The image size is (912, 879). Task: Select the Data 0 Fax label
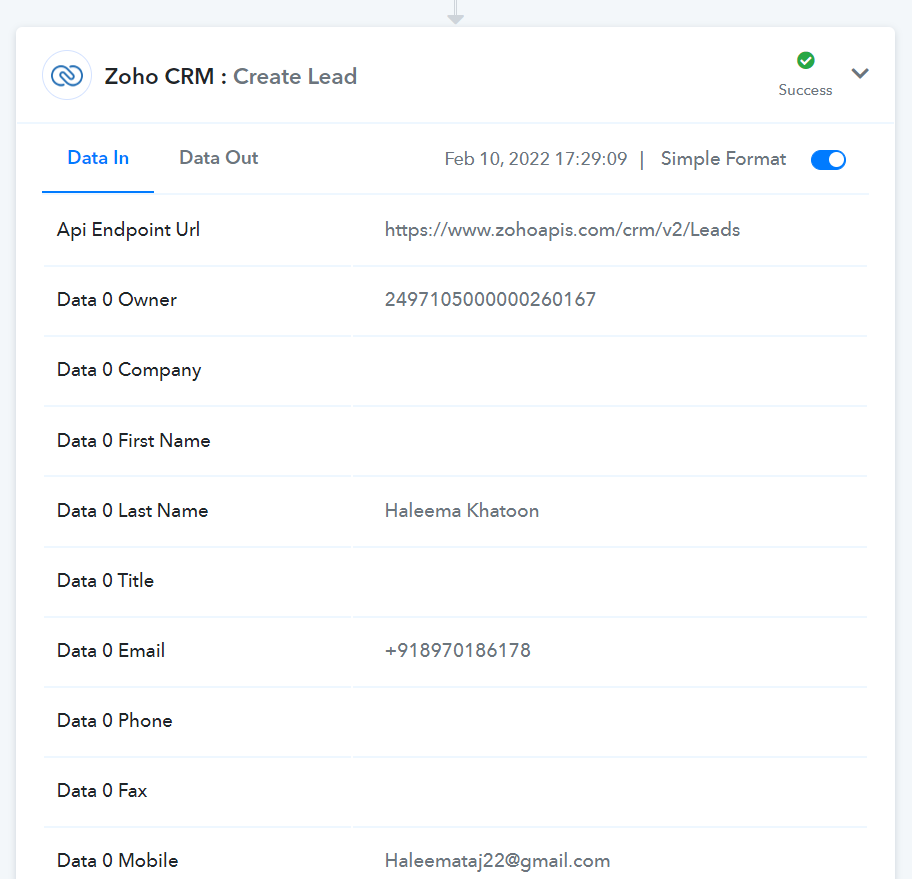point(102,791)
